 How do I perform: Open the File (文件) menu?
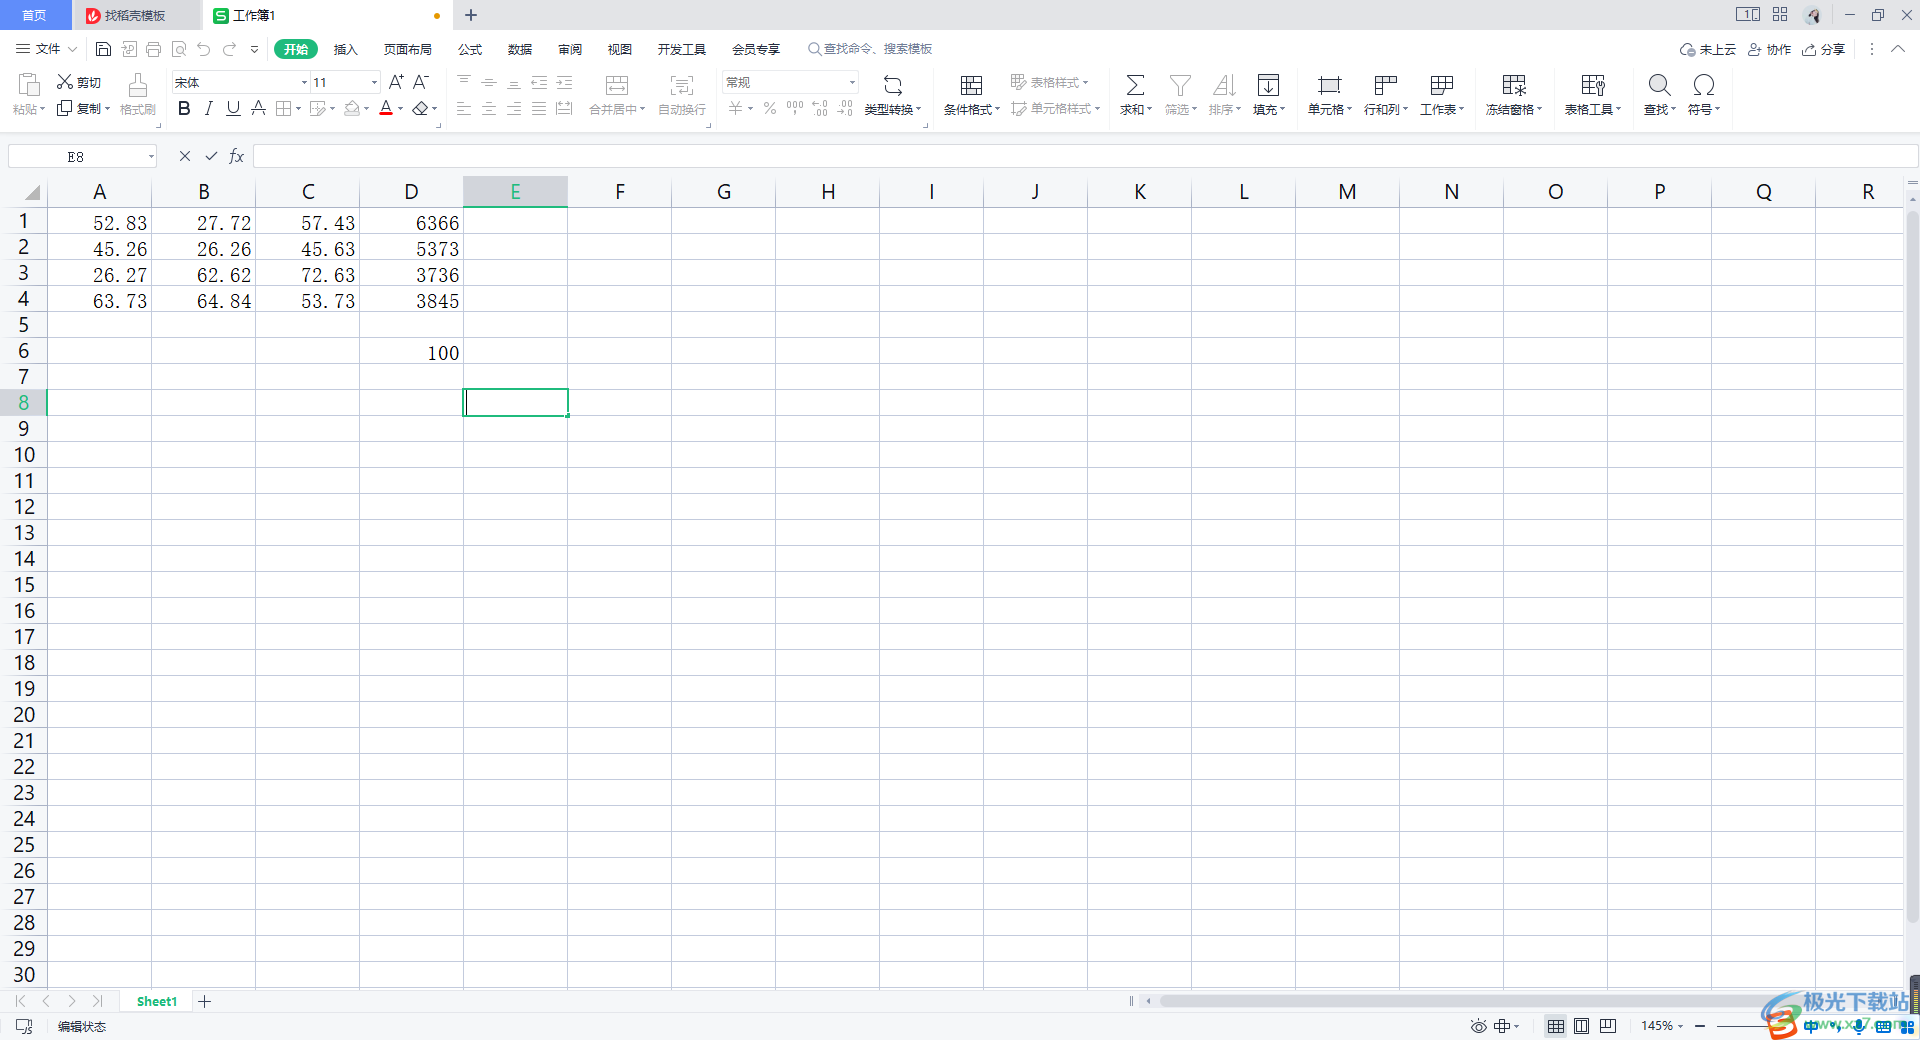click(x=46, y=49)
